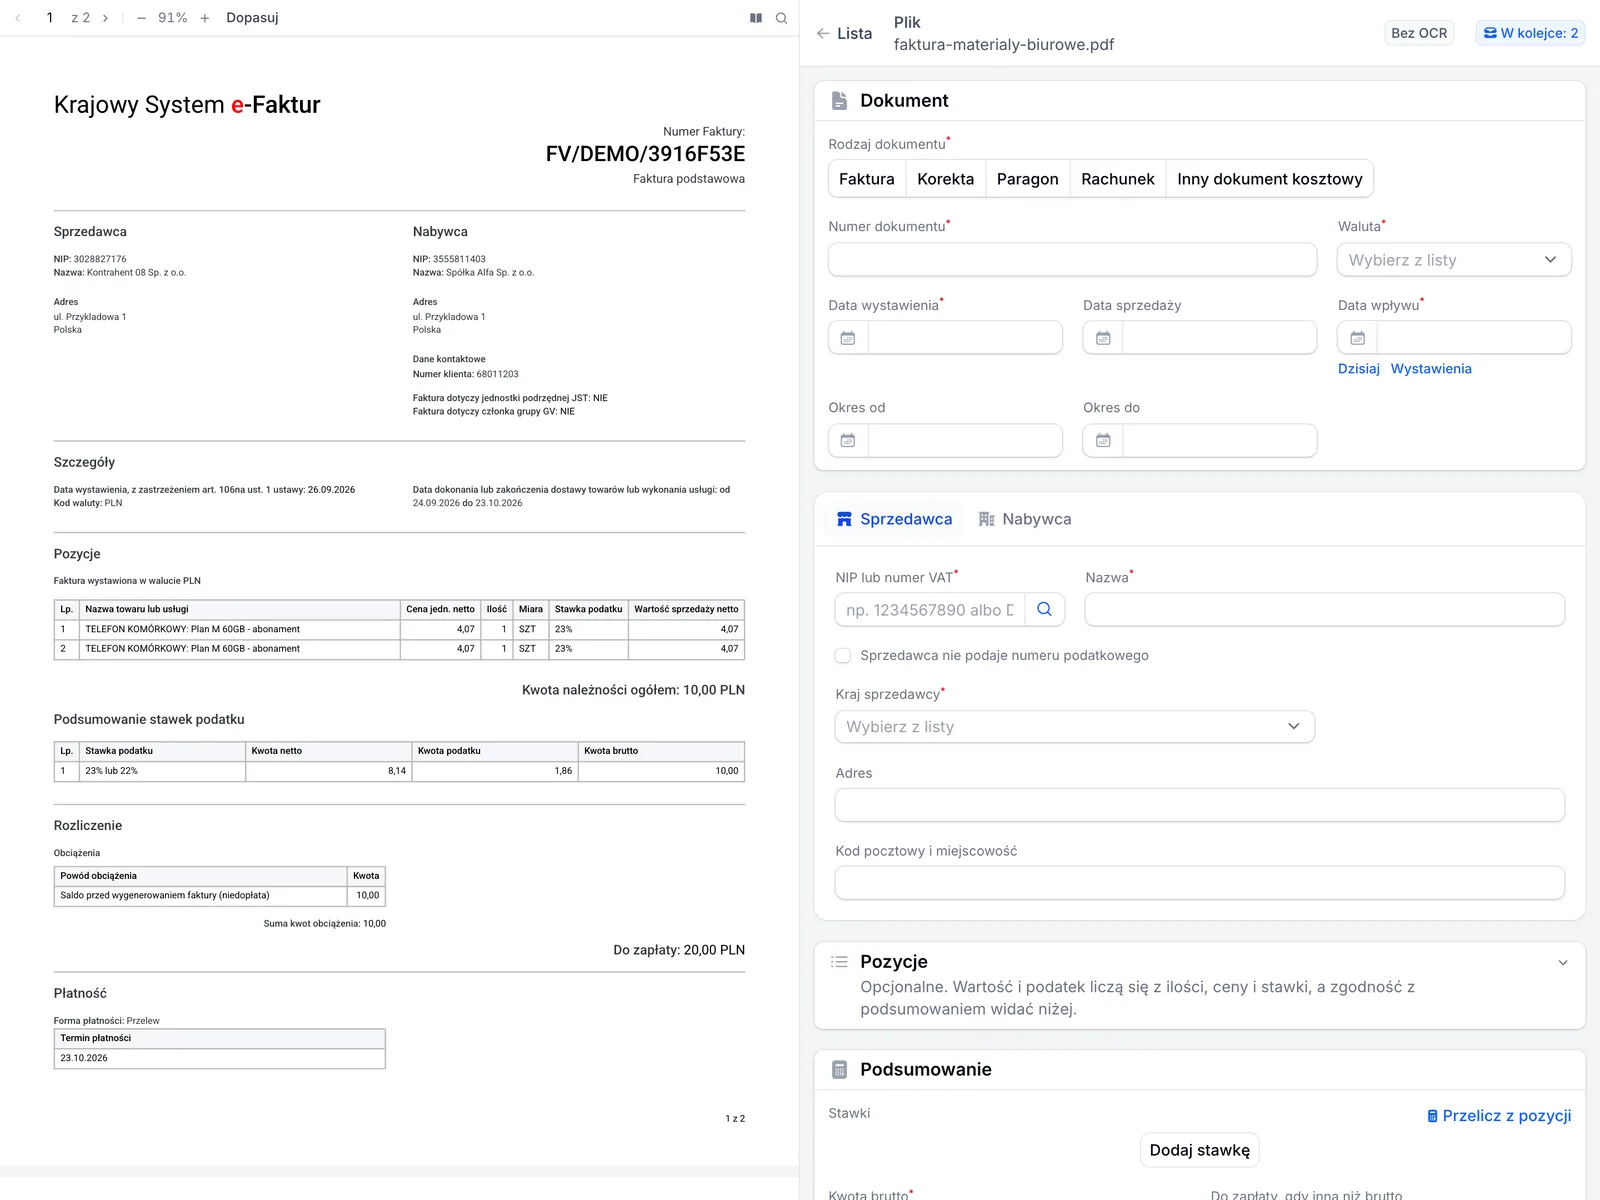Click the Dokument section file icon
Viewport: 1600px width, 1200px height.
coord(840,101)
